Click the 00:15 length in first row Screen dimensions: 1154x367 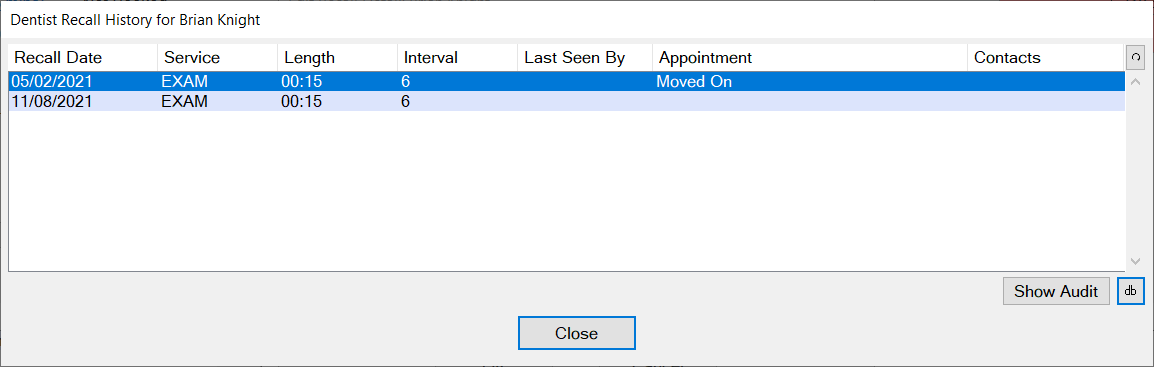(x=302, y=82)
